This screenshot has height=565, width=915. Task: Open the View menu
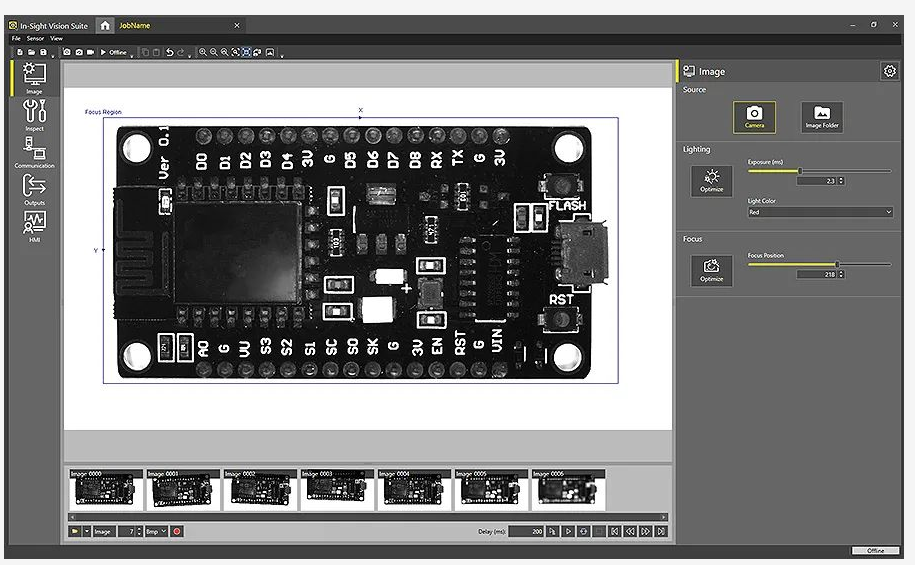click(x=56, y=38)
